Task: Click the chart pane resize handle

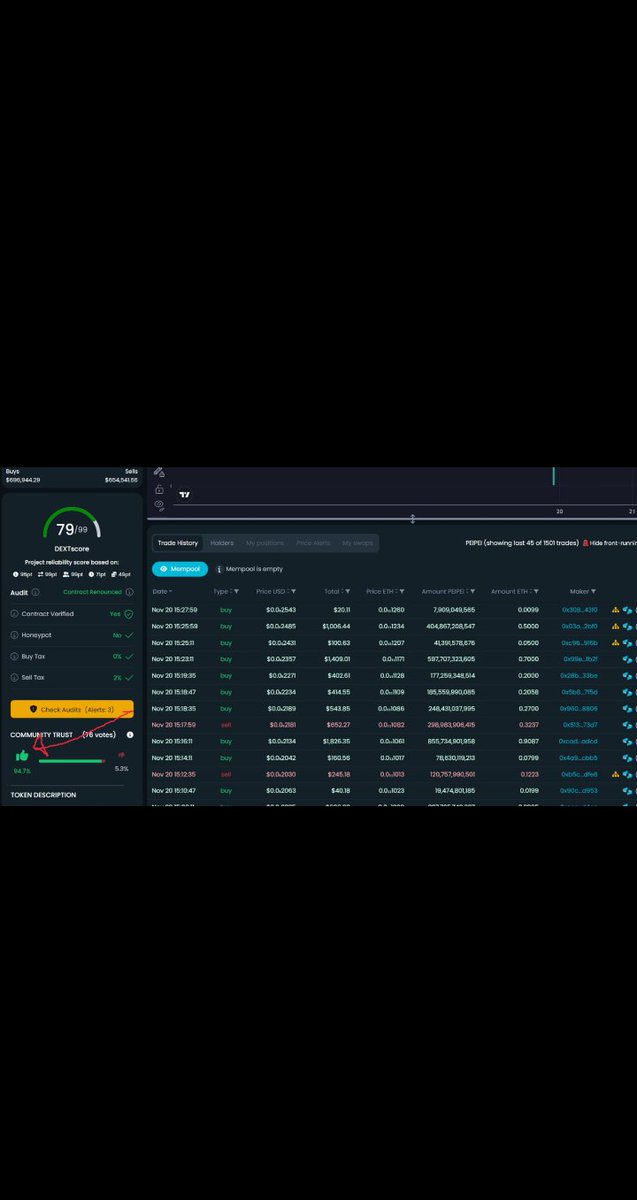Action: tap(412, 519)
